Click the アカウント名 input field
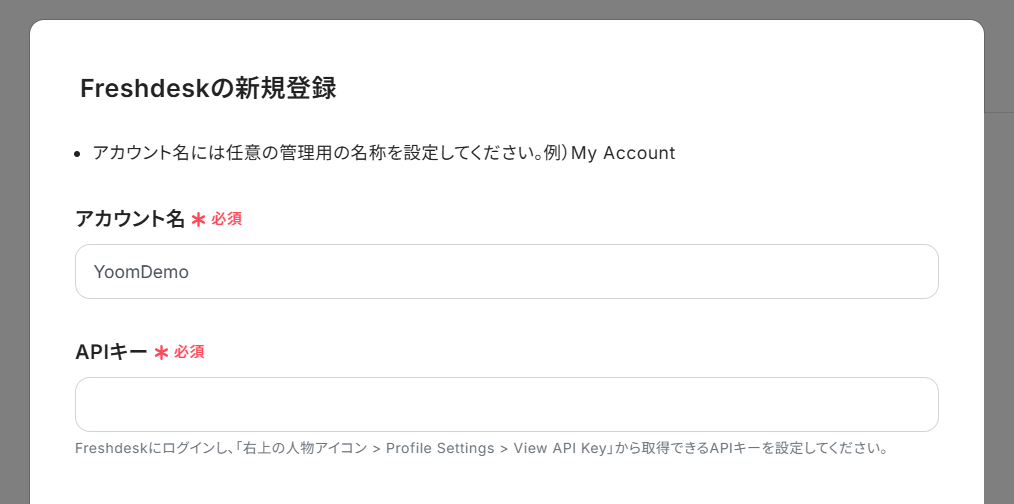 coord(506,272)
